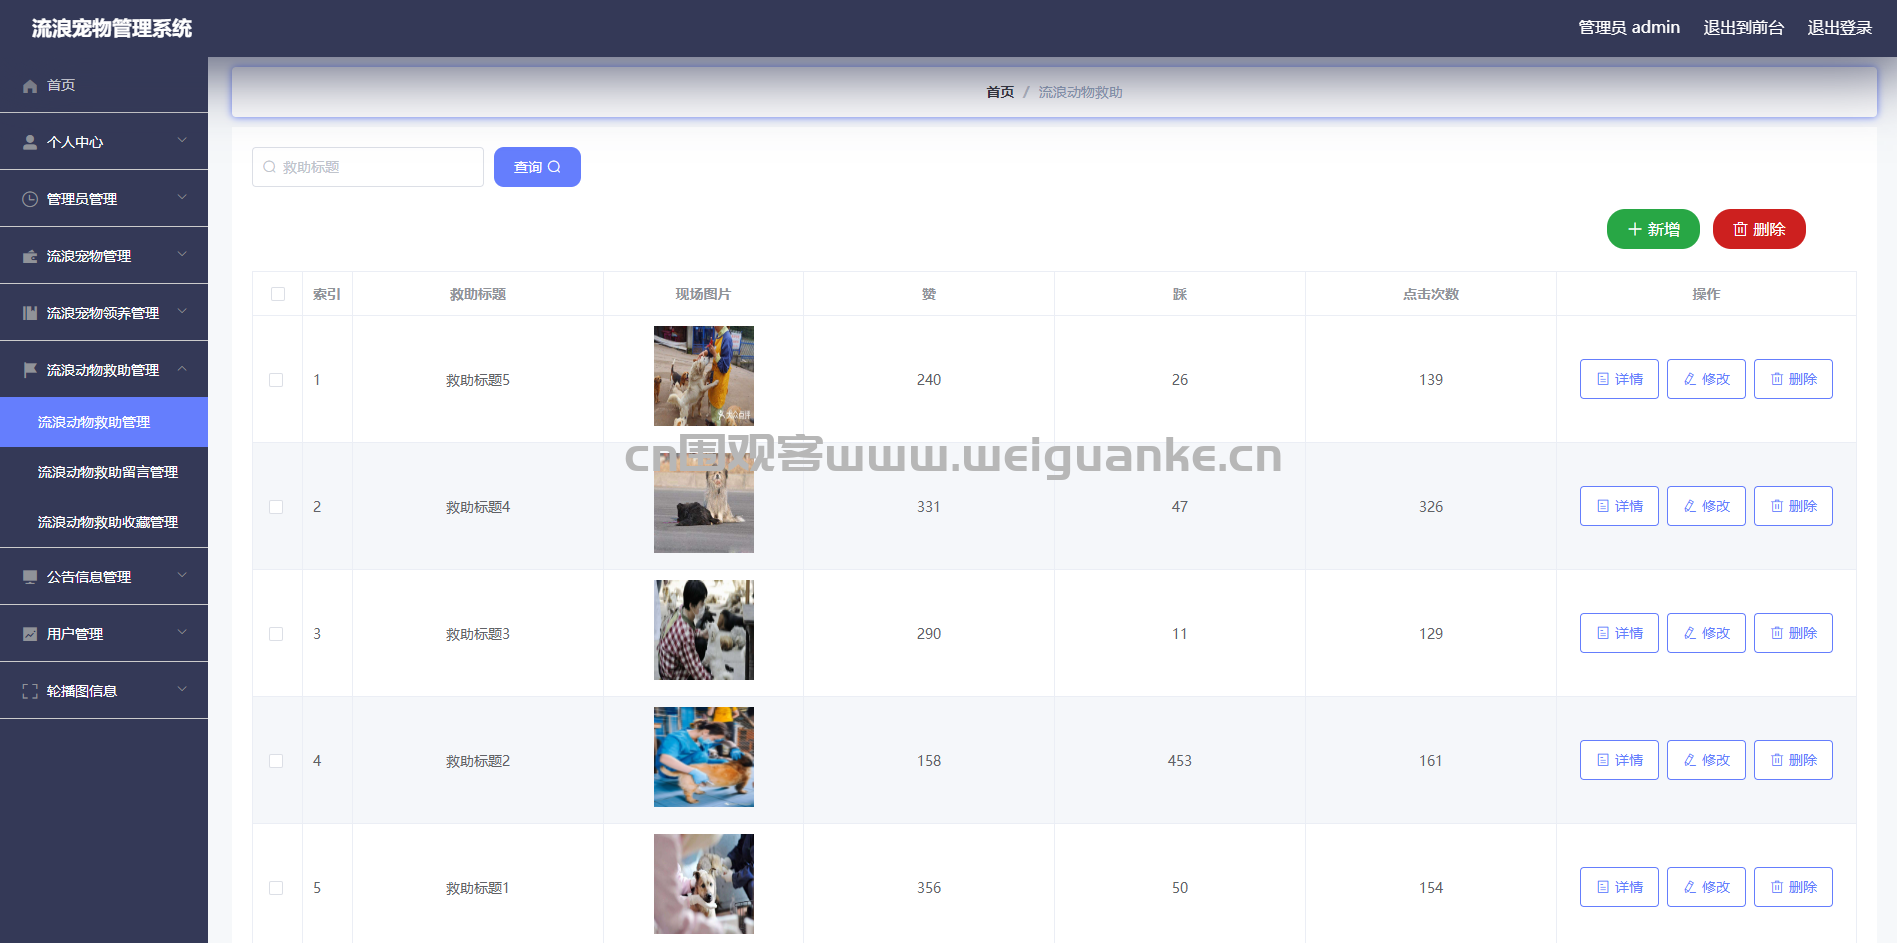1897x943 pixels.
Task: Click the plus icon on 新增 button
Action: coord(1635,229)
